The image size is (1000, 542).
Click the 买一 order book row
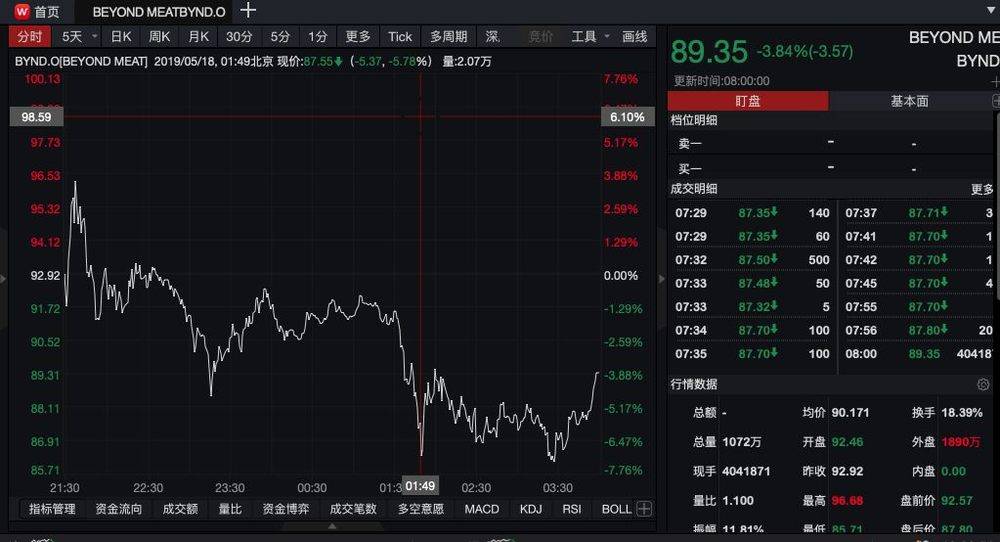pyautogui.click(x=830, y=168)
